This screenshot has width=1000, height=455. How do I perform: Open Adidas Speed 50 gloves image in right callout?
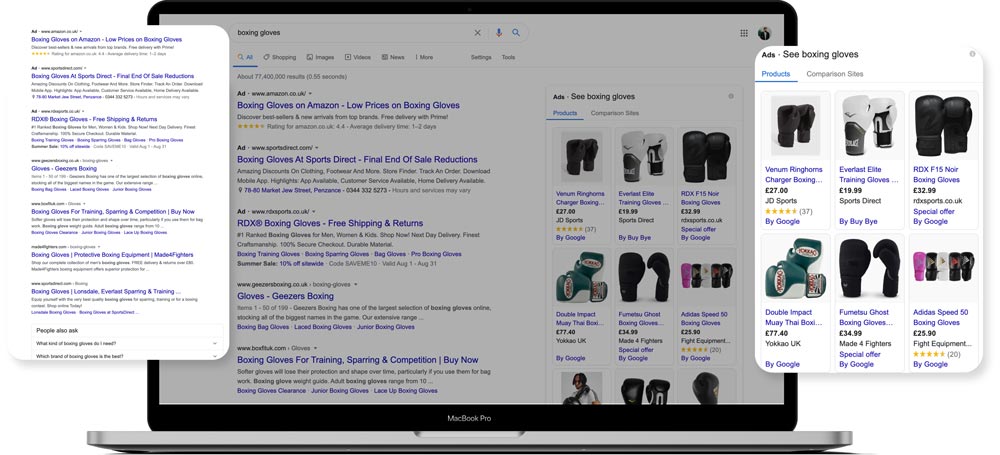coord(943,266)
